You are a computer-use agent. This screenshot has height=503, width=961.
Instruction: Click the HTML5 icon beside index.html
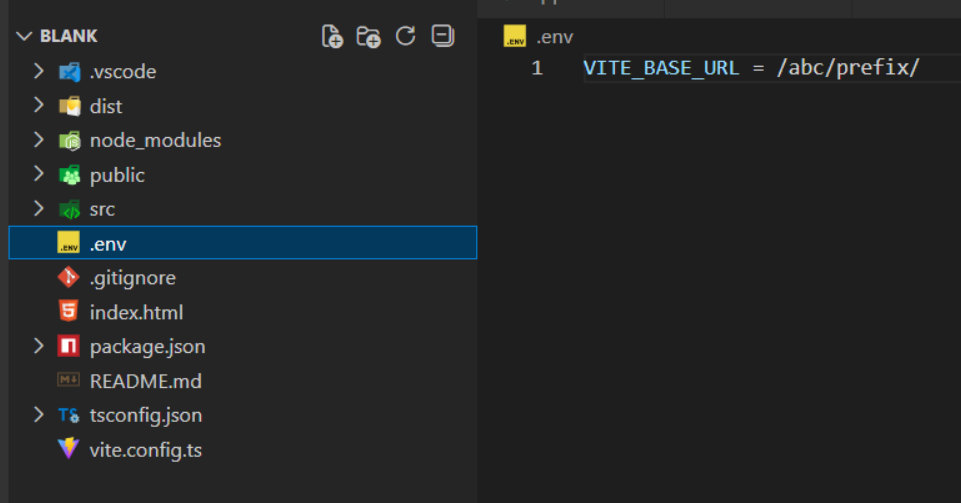(x=69, y=312)
